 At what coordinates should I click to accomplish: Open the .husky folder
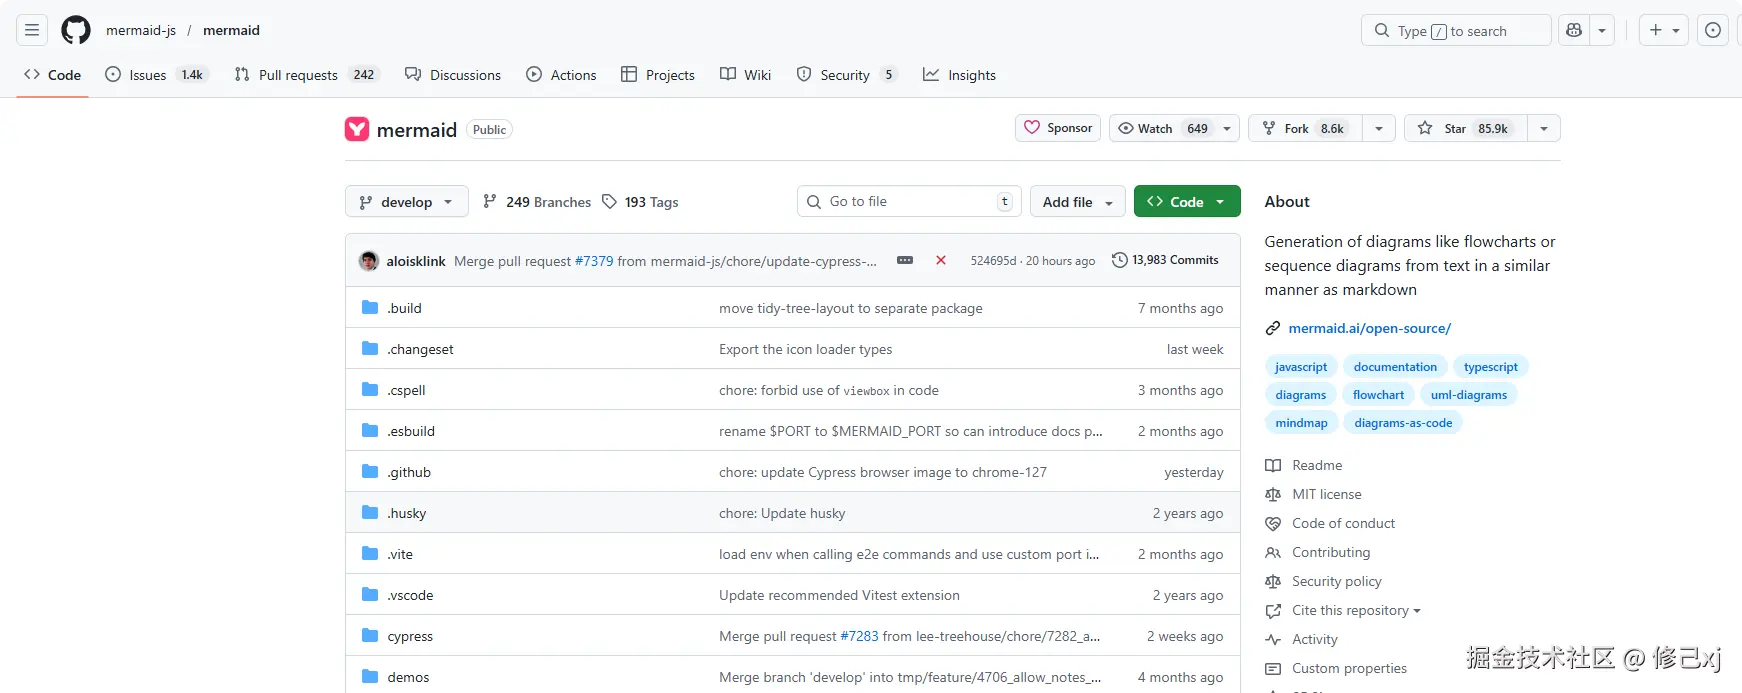pyautogui.click(x=407, y=513)
